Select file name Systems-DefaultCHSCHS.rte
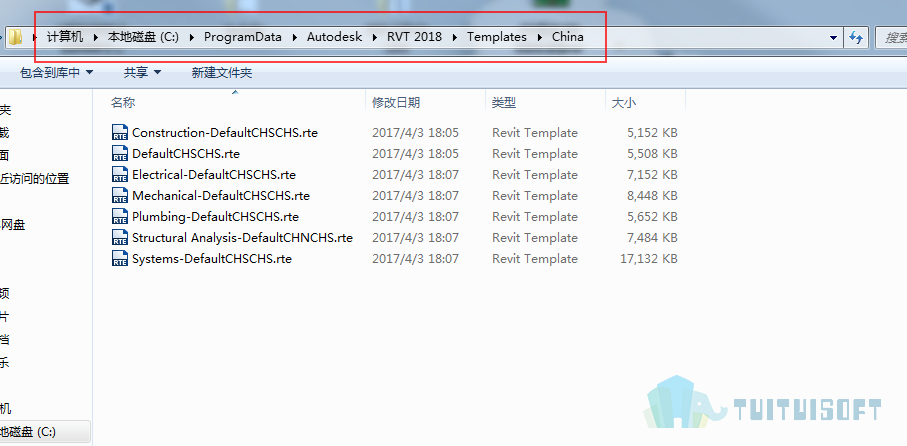Image resolution: width=907 pixels, height=446 pixels. (212, 259)
